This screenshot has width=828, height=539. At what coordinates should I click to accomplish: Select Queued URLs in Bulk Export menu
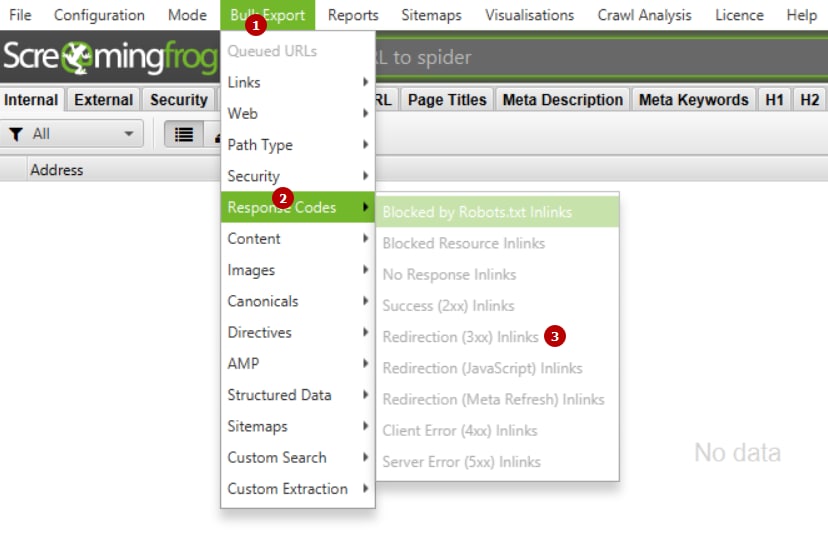click(298, 51)
